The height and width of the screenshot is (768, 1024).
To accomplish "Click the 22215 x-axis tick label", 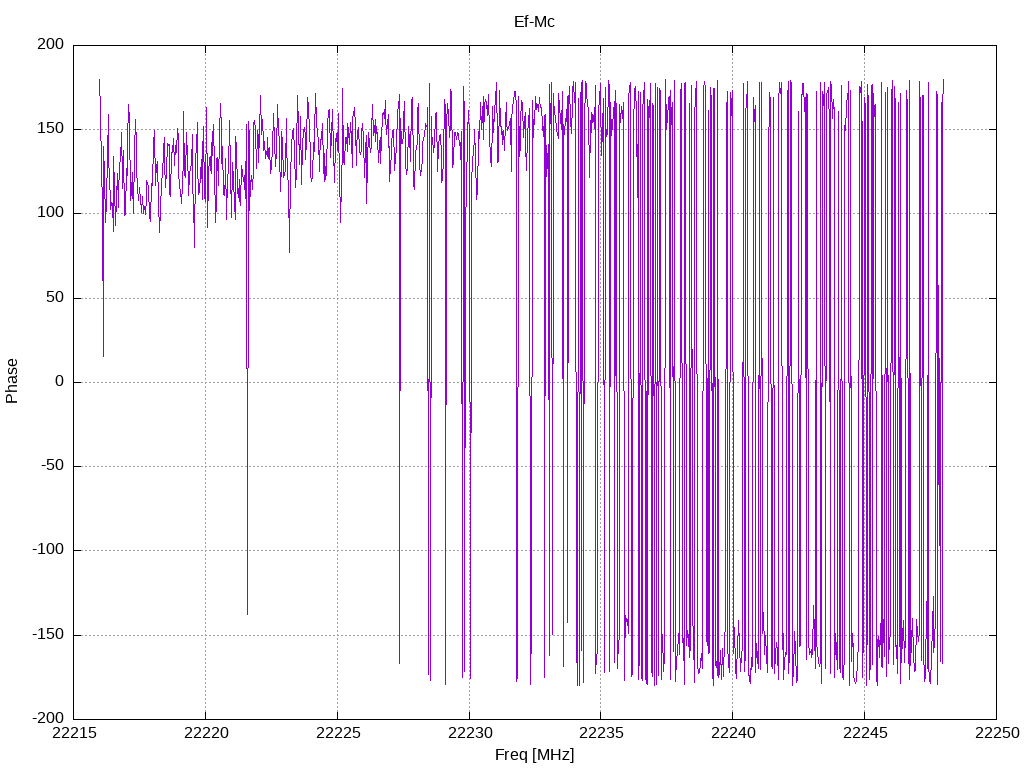I will click(x=74, y=733).
